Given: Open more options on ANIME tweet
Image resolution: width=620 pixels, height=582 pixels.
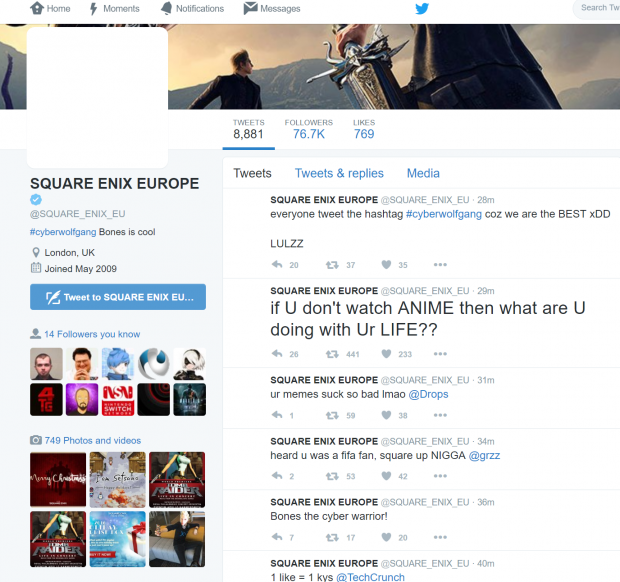Looking at the screenshot, I should 440,353.
